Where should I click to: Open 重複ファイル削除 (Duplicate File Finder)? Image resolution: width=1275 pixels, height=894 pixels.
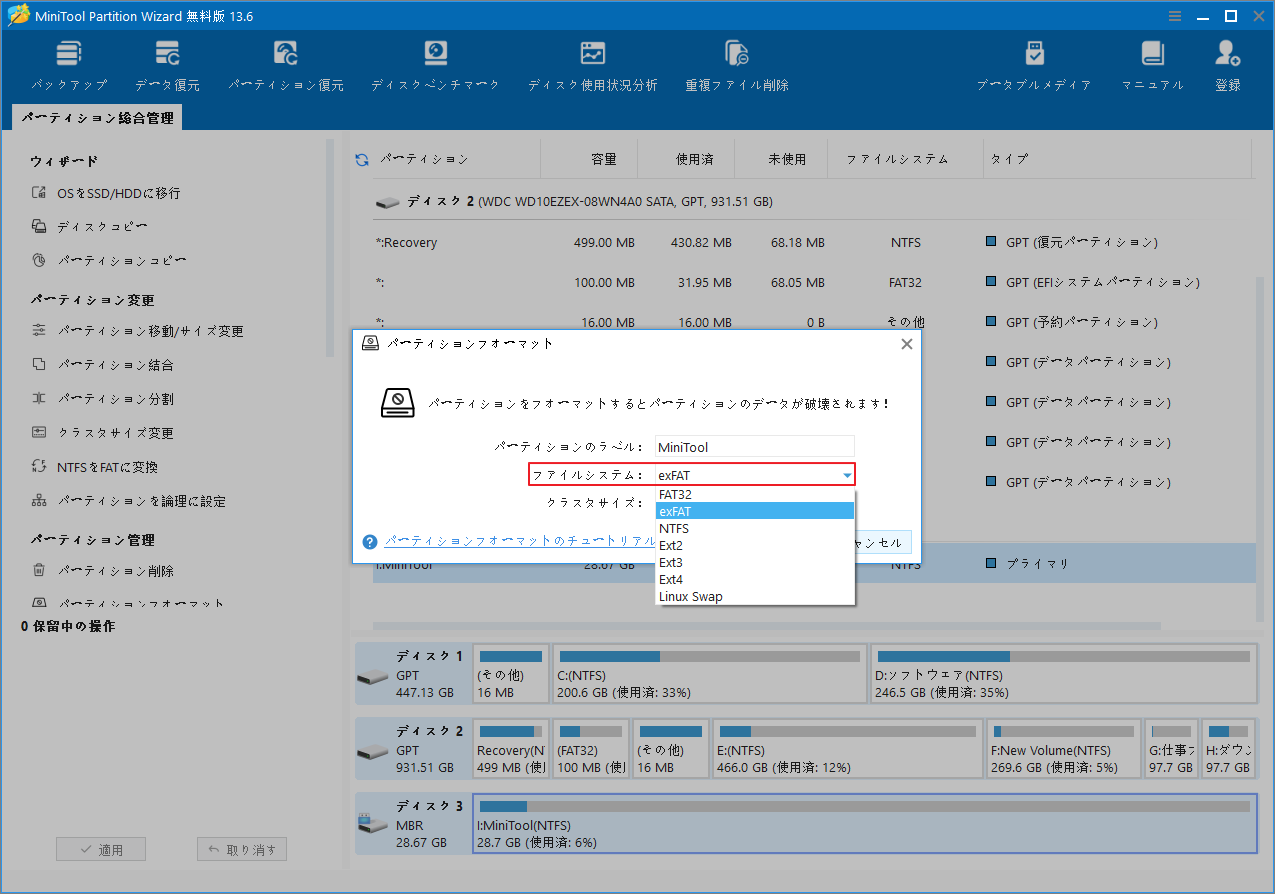[736, 63]
